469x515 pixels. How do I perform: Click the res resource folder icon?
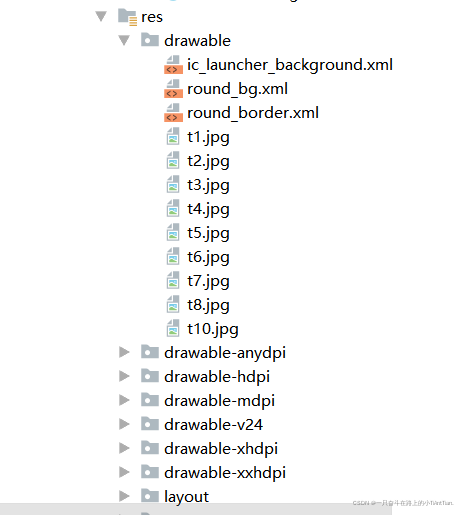(x=127, y=17)
